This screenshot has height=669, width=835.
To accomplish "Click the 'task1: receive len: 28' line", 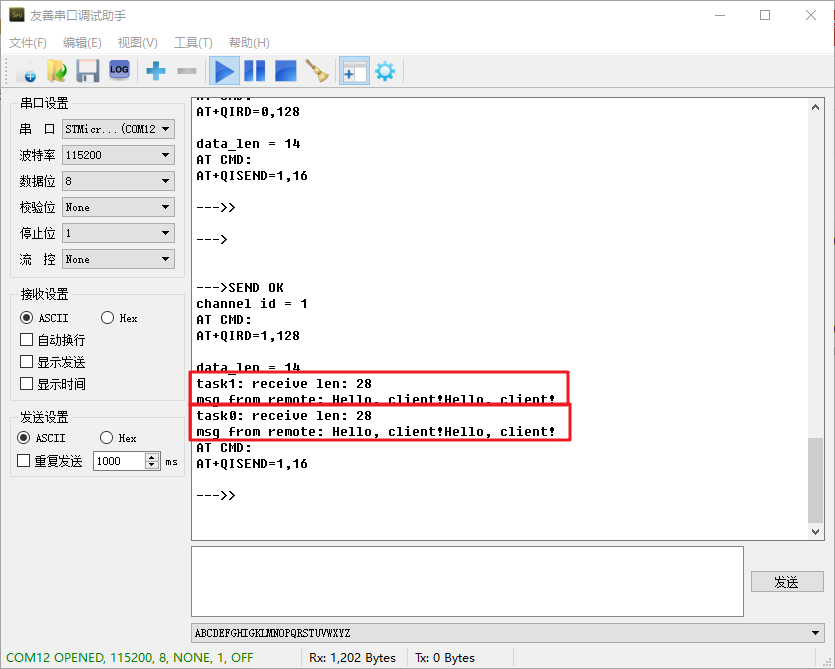I will coord(284,384).
